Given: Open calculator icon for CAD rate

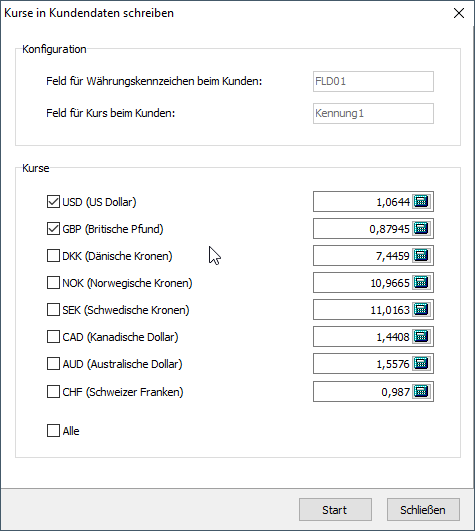Looking at the screenshot, I should [422, 337].
